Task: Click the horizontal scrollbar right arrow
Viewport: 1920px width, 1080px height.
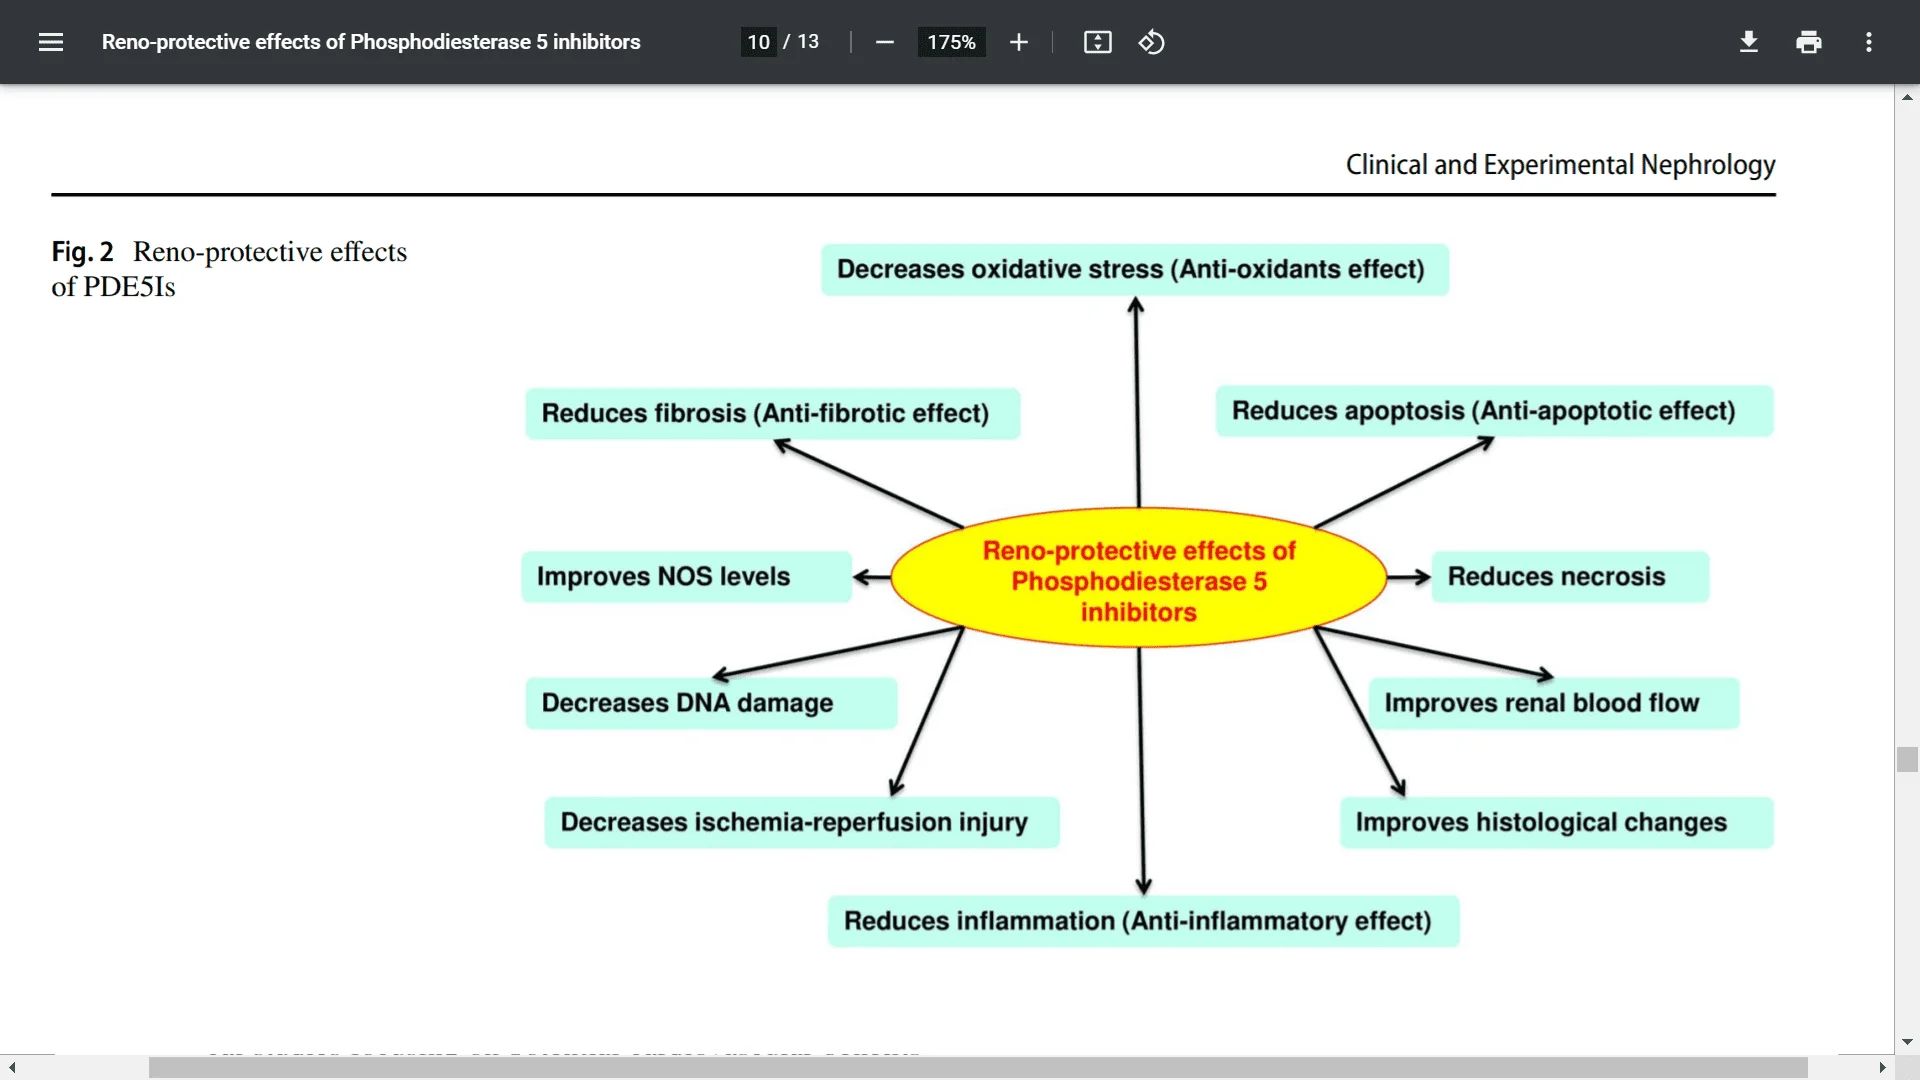Action: click(x=1882, y=1067)
